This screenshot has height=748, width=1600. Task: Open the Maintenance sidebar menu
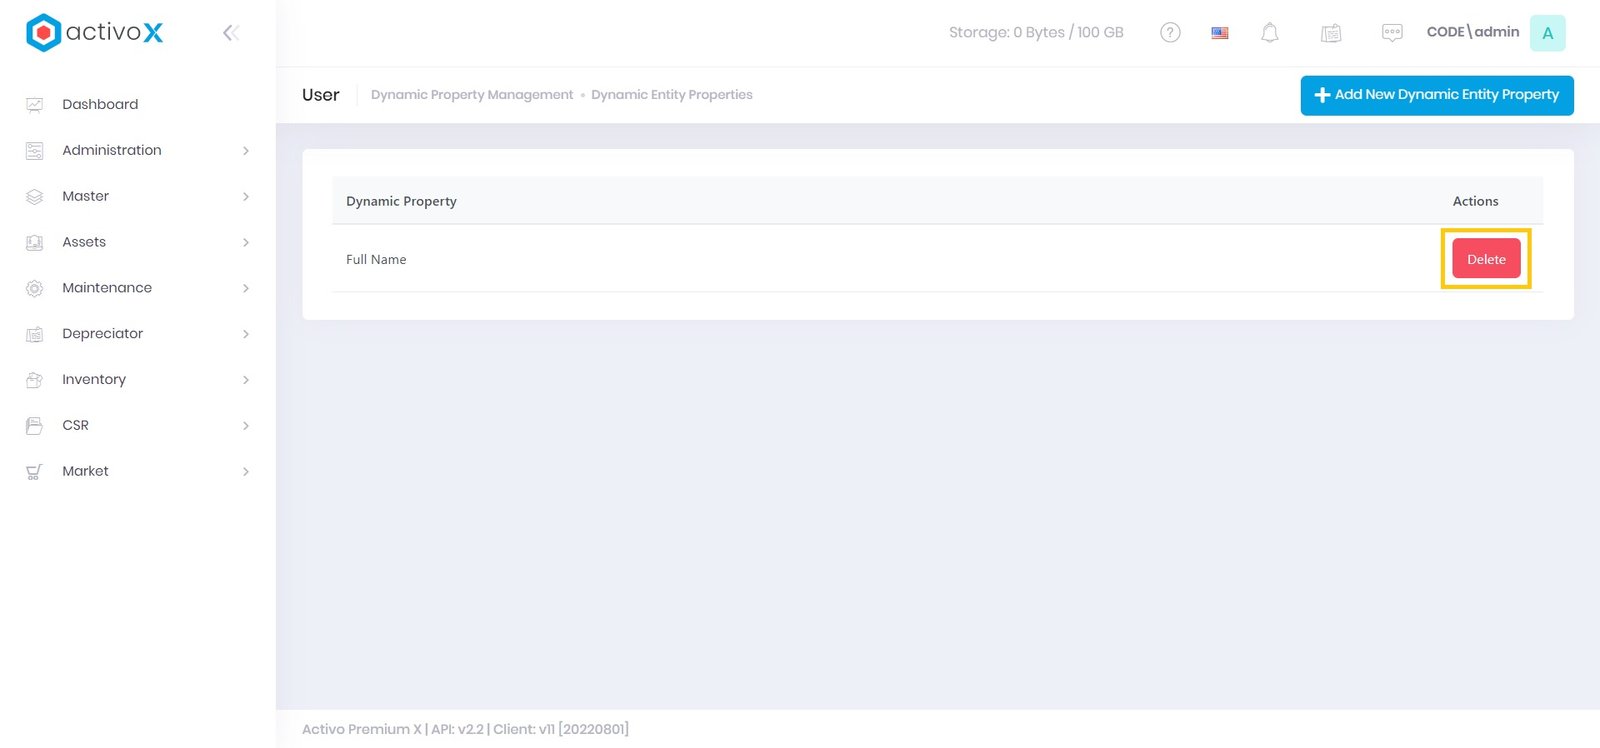click(x=107, y=288)
